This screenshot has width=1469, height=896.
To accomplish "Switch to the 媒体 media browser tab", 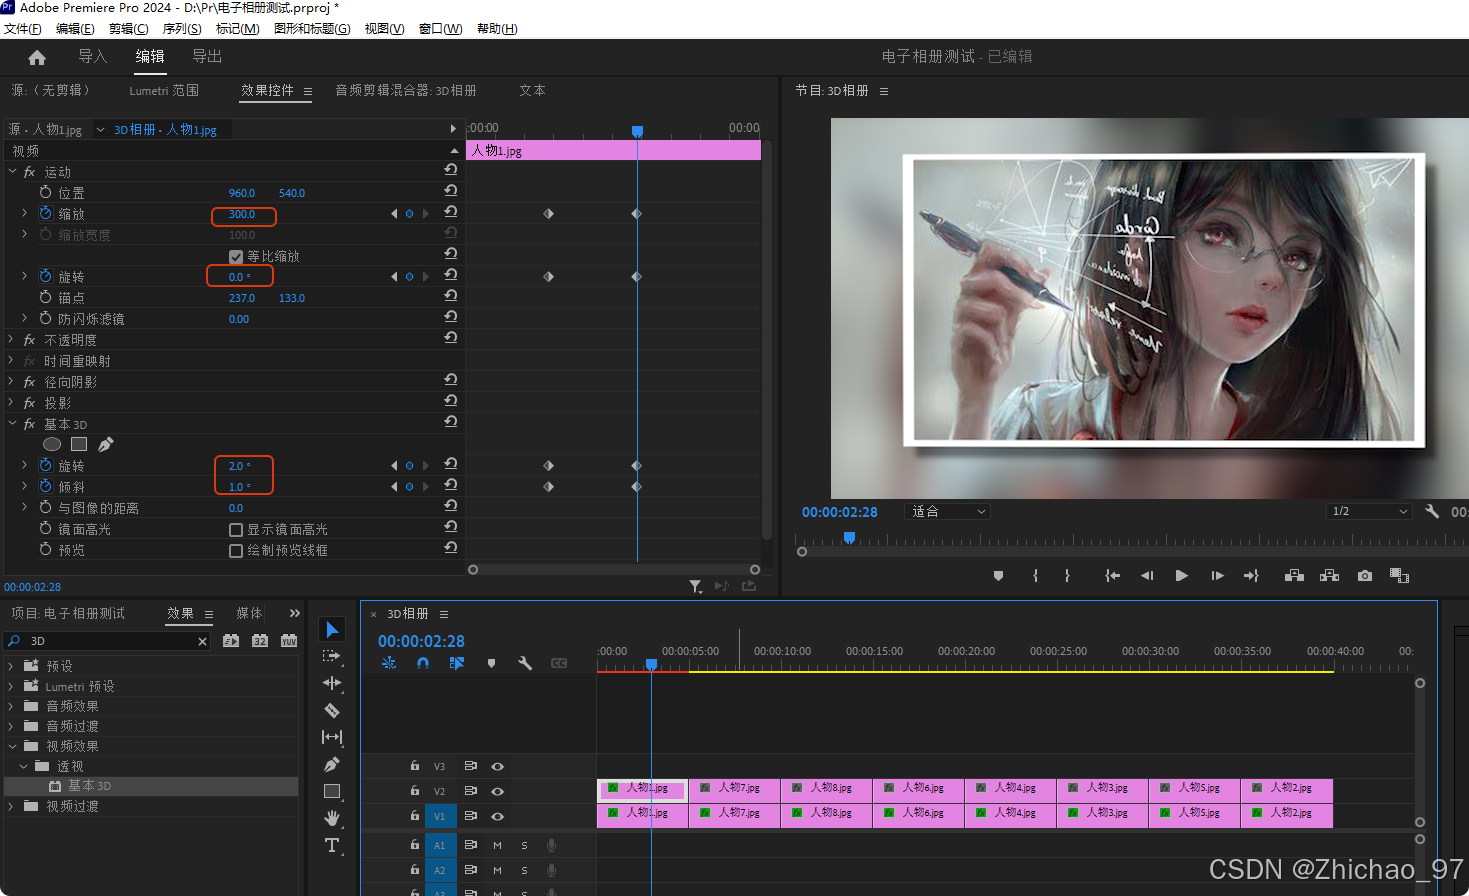I will point(249,614).
